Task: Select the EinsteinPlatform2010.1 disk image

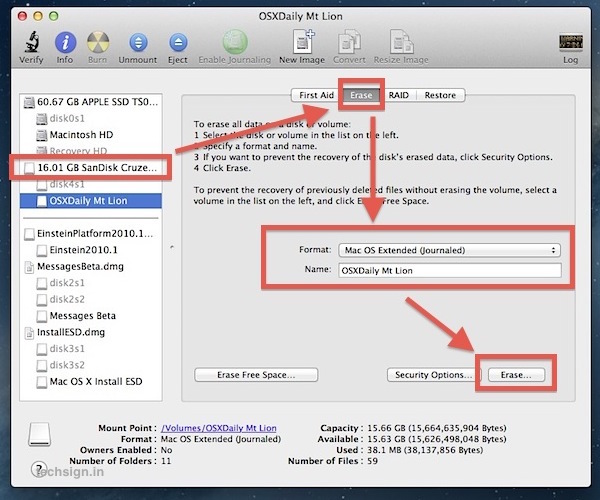Action: click(x=91, y=234)
